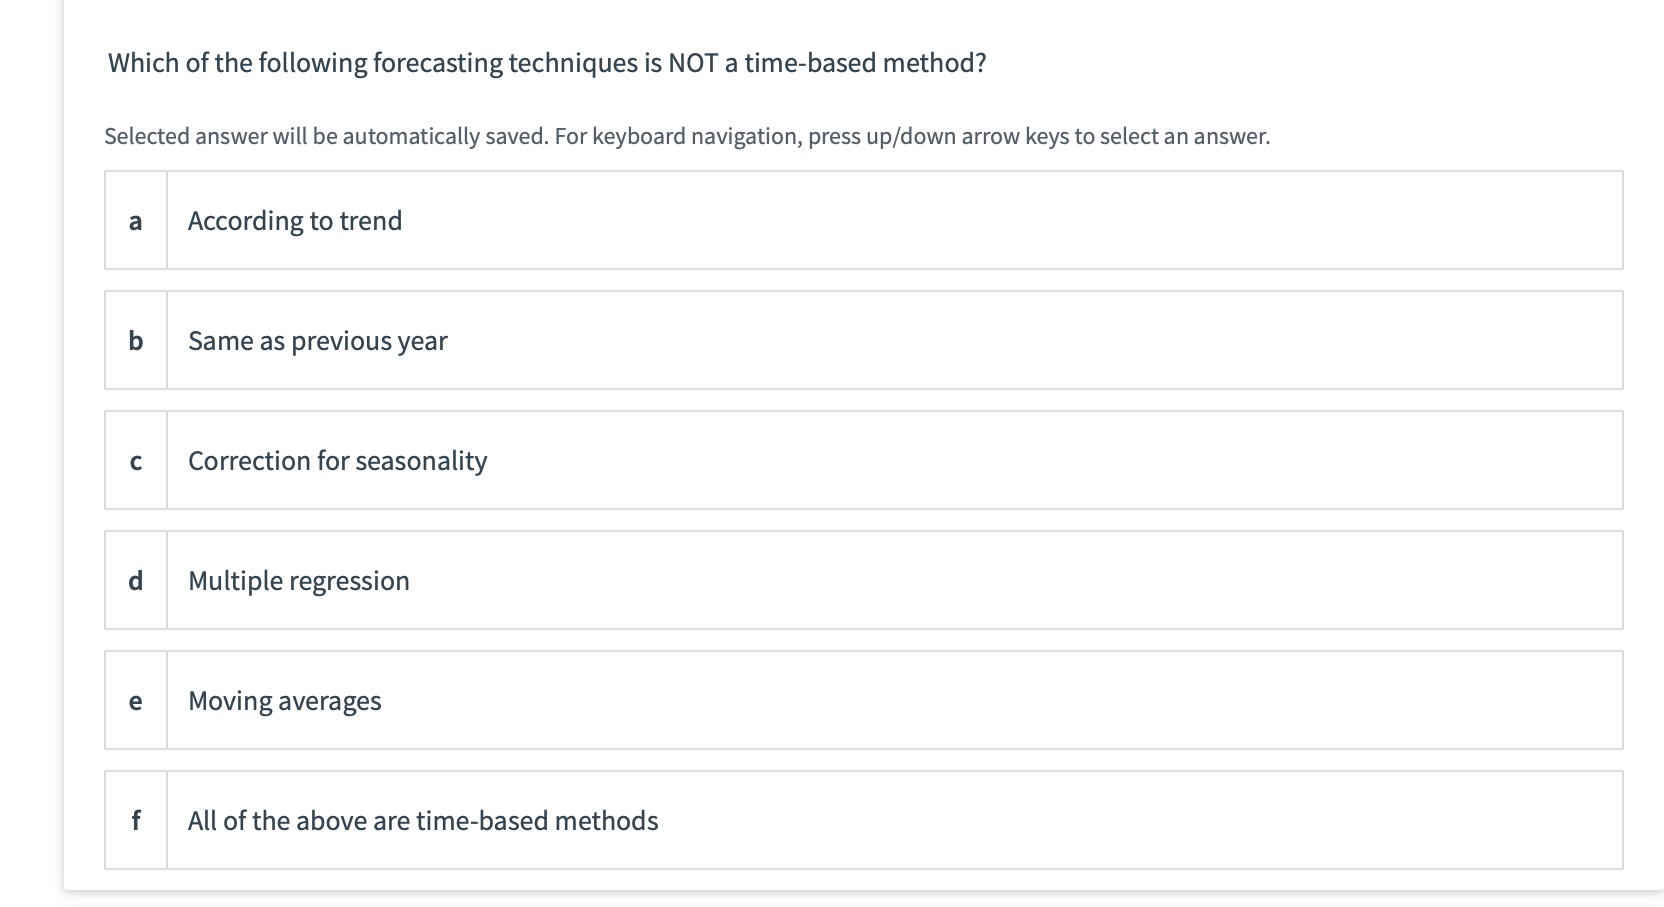Click the letter cell labeled f
Viewport: 1664px width, 907px height.
tap(136, 820)
